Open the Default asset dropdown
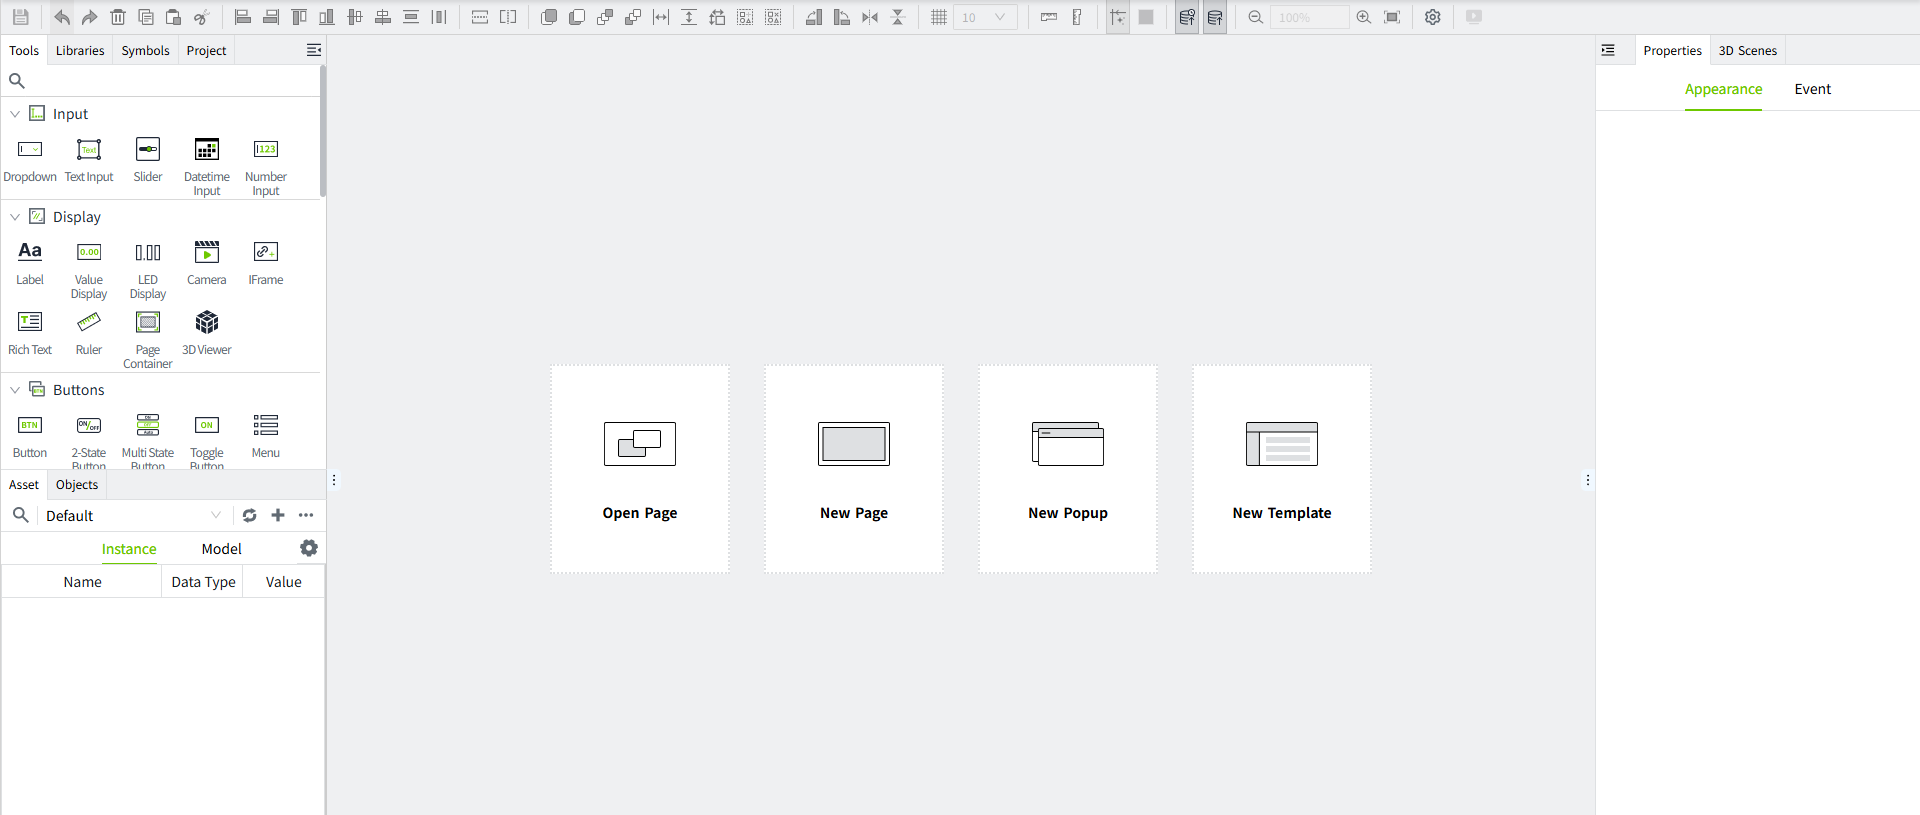The image size is (1920, 815). pyautogui.click(x=132, y=516)
